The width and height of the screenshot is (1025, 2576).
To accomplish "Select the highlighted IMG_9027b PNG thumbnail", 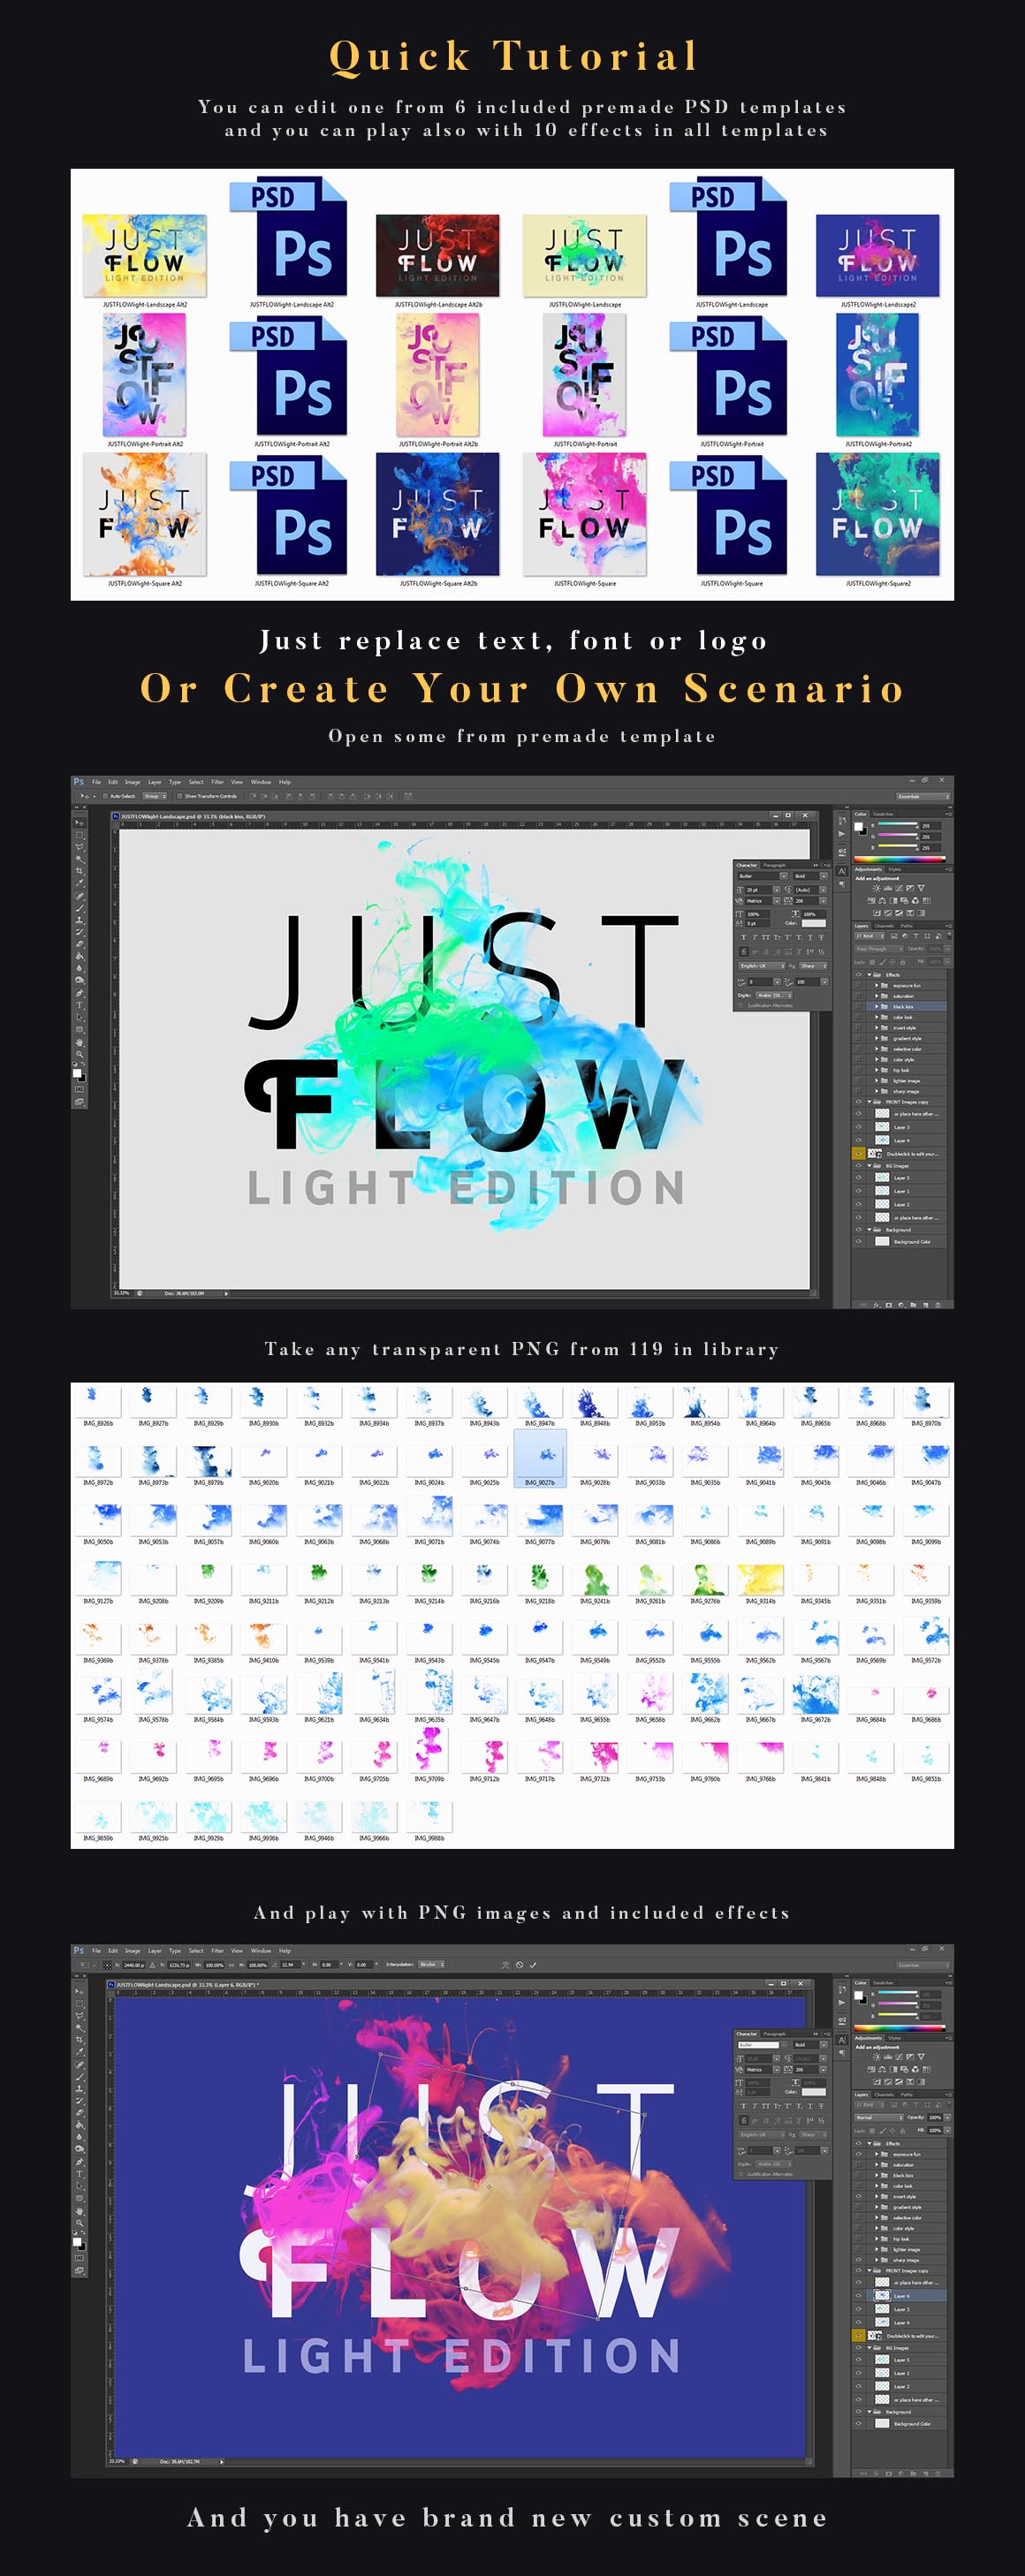I will (539, 1457).
